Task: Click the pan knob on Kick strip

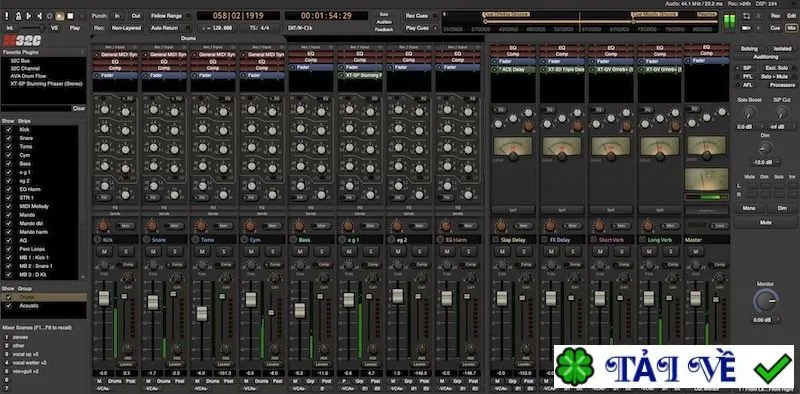Action: 104,226
